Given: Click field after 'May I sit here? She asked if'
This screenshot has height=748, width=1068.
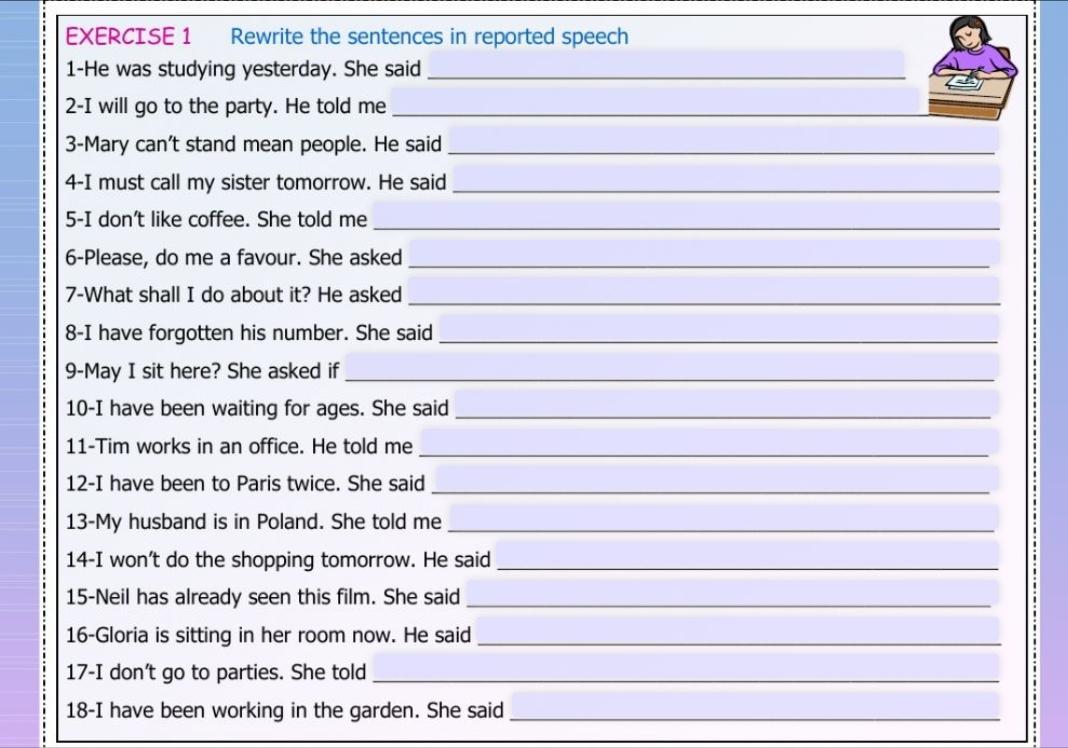Looking at the screenshot, I should 671,367.
